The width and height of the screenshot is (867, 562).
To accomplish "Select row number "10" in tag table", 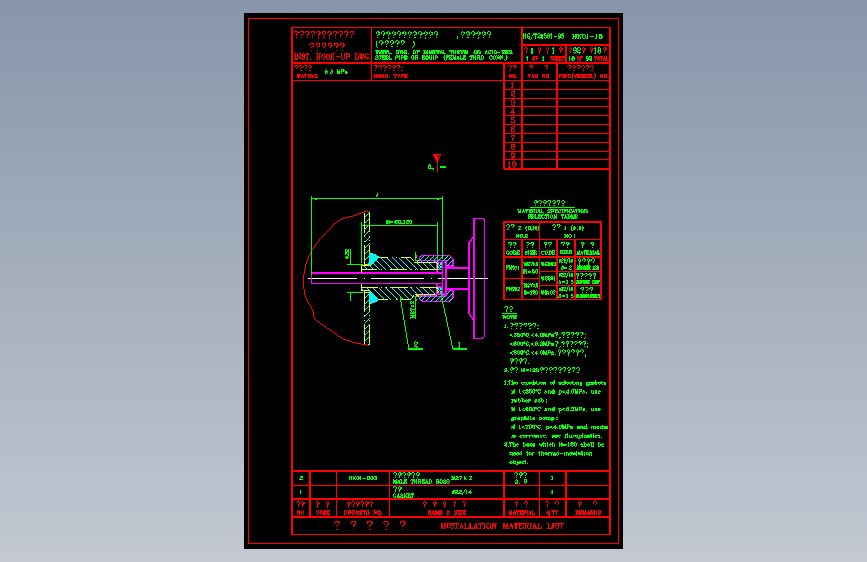I will click(512, 165).
